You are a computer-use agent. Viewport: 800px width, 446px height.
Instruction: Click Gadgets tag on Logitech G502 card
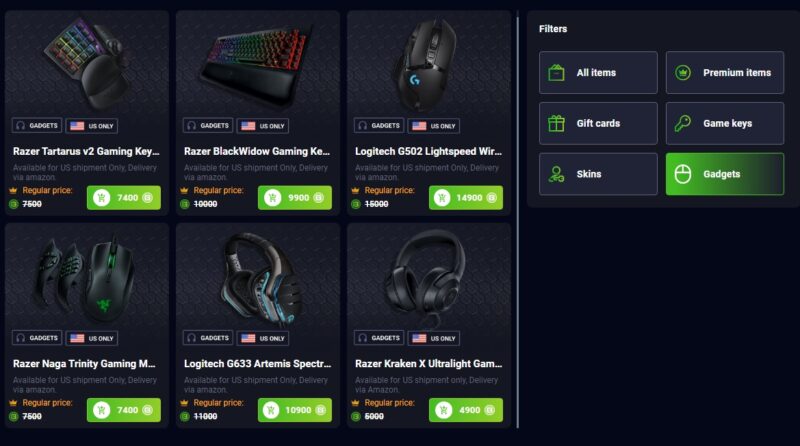379,126
